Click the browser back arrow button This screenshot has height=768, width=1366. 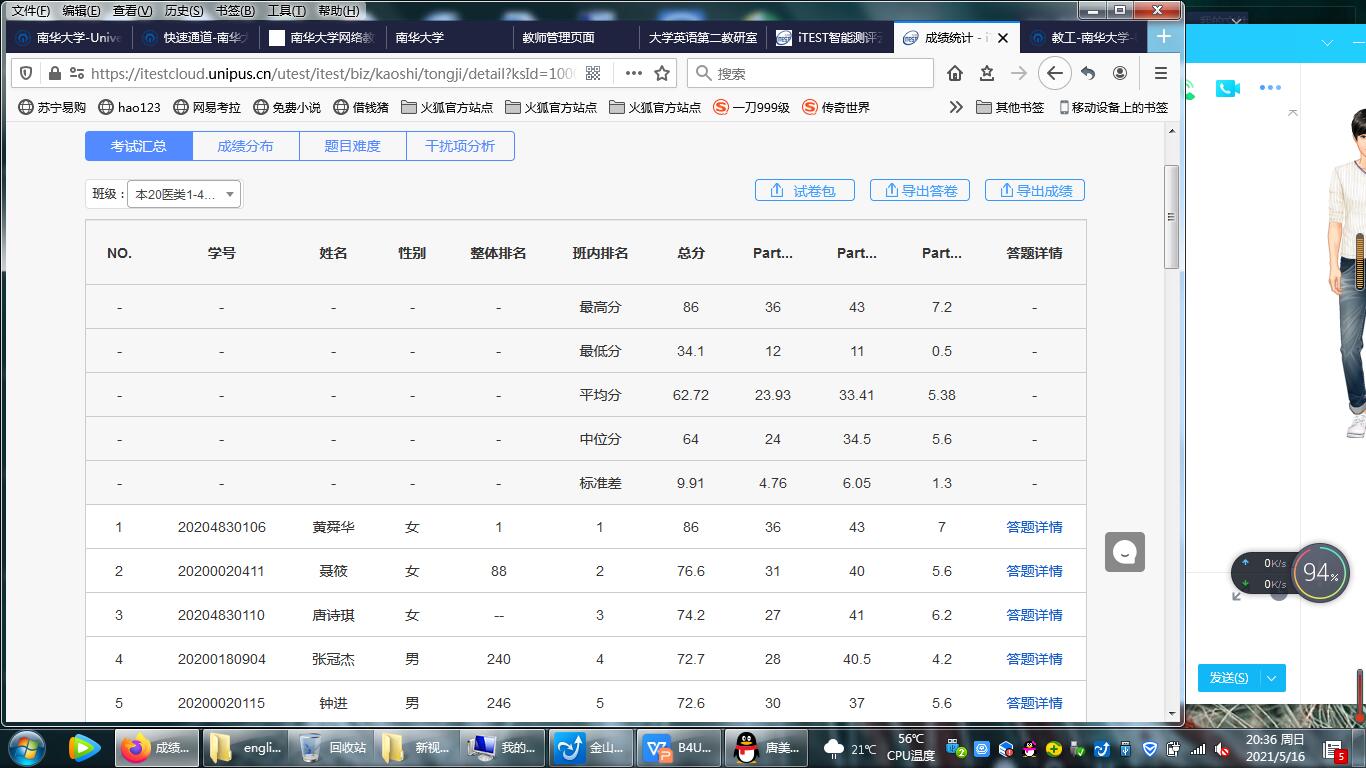1054,73
